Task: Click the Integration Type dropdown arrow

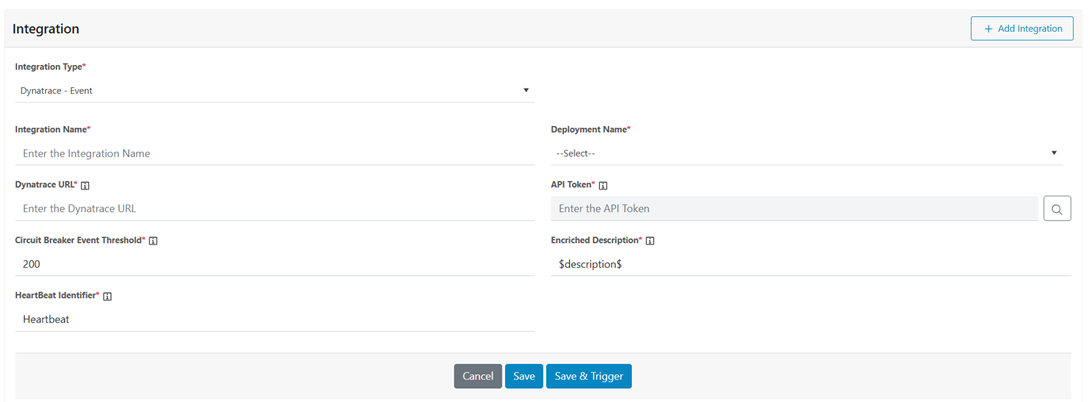Action: click(526, 90)
